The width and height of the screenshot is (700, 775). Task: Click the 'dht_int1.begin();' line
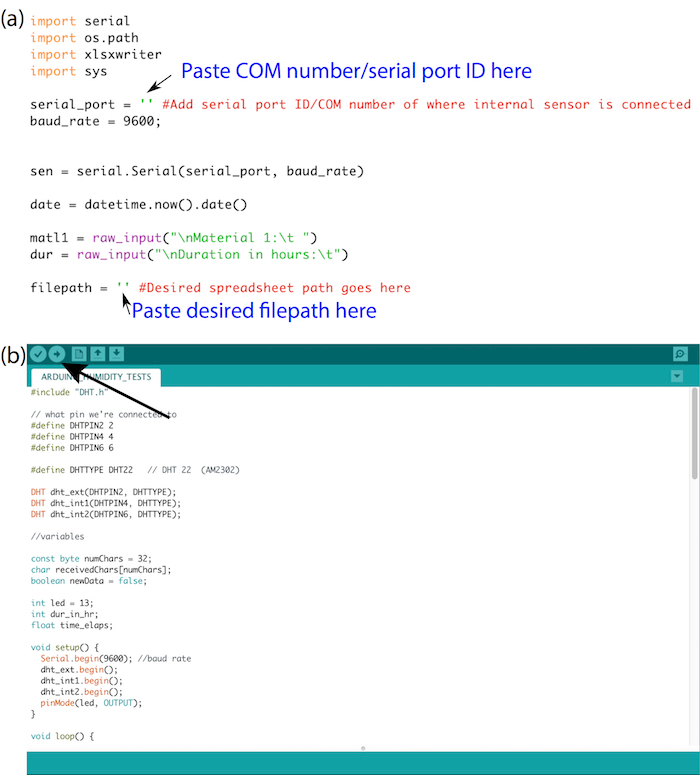click(x=82, y=681)
